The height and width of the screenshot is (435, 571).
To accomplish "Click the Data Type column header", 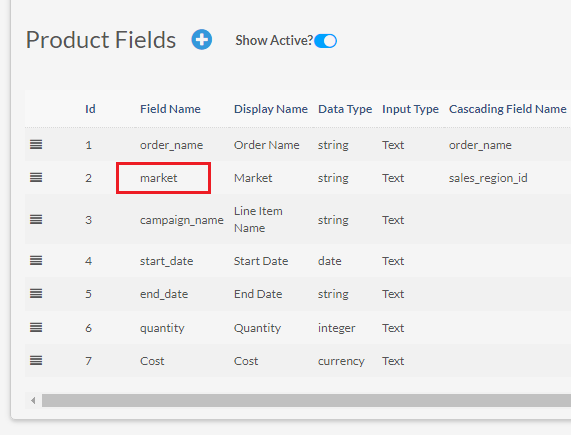I will pyautogui.click(x=345, y=109).
